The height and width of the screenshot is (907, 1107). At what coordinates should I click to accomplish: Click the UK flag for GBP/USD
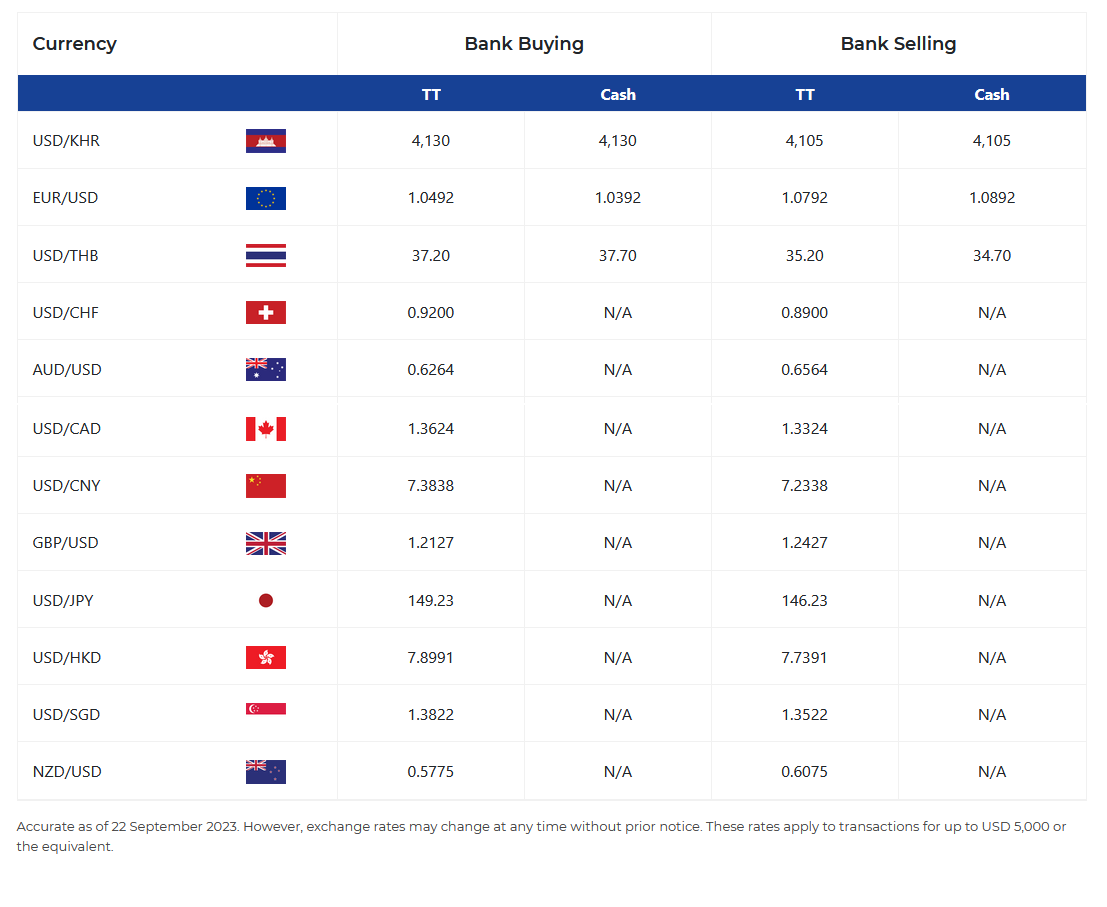pyautogui.click(x=266, y=543)
